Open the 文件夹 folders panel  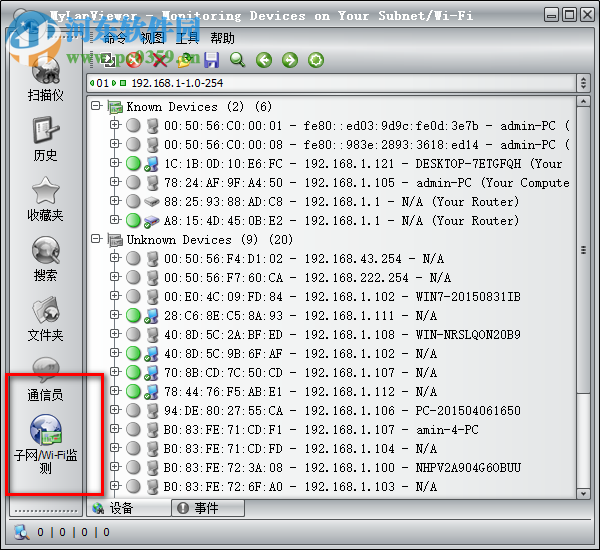46,319
